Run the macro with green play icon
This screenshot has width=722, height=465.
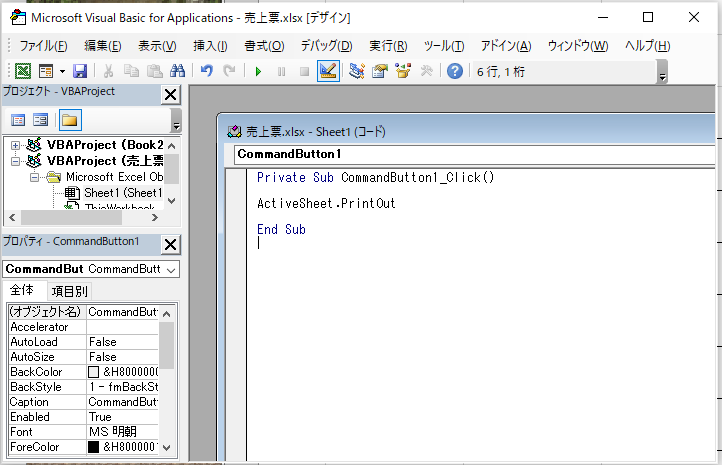point(258,71)
